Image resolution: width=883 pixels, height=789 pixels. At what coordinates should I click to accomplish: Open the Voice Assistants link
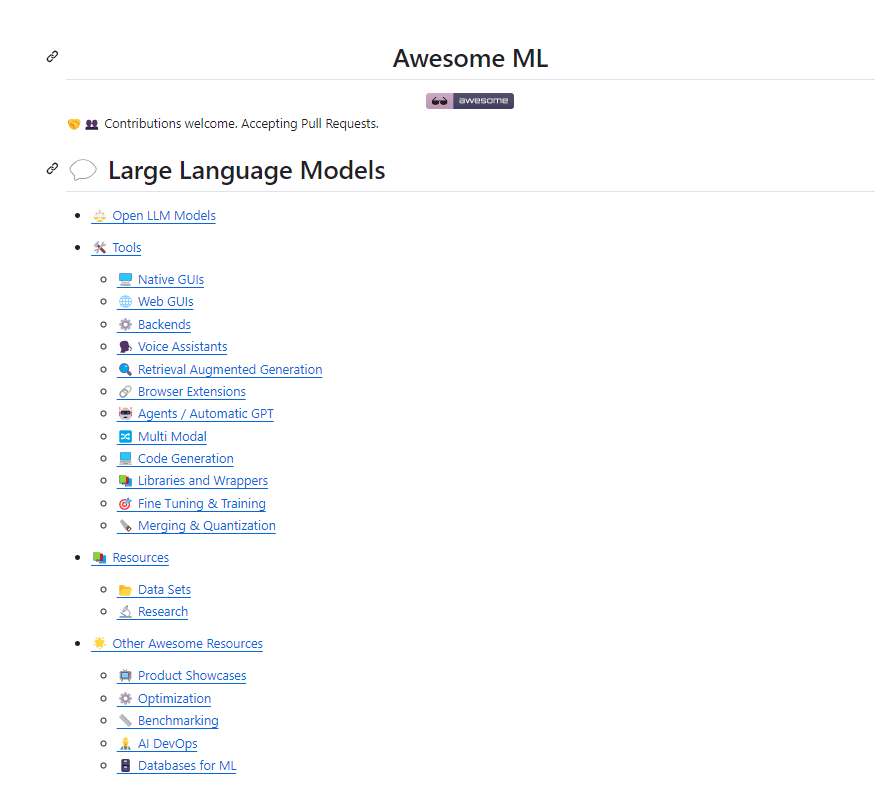182,346
